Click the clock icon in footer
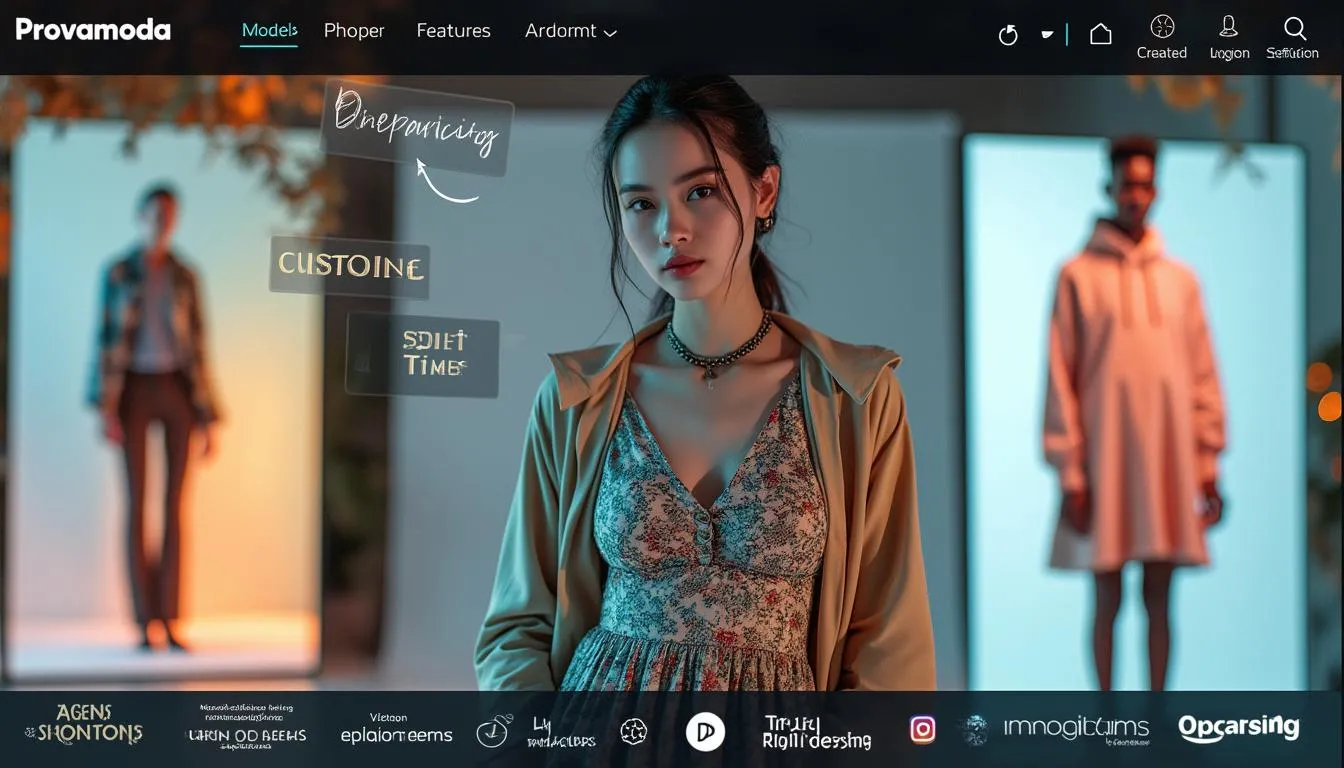The width and height of the screenshot is (1344, 768). (x=492, y=732)
